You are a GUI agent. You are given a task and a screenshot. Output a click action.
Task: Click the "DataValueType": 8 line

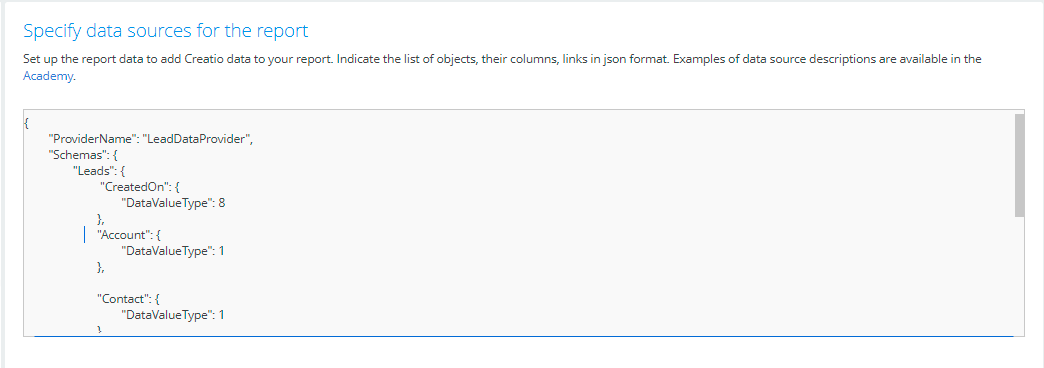coord(173,203)
